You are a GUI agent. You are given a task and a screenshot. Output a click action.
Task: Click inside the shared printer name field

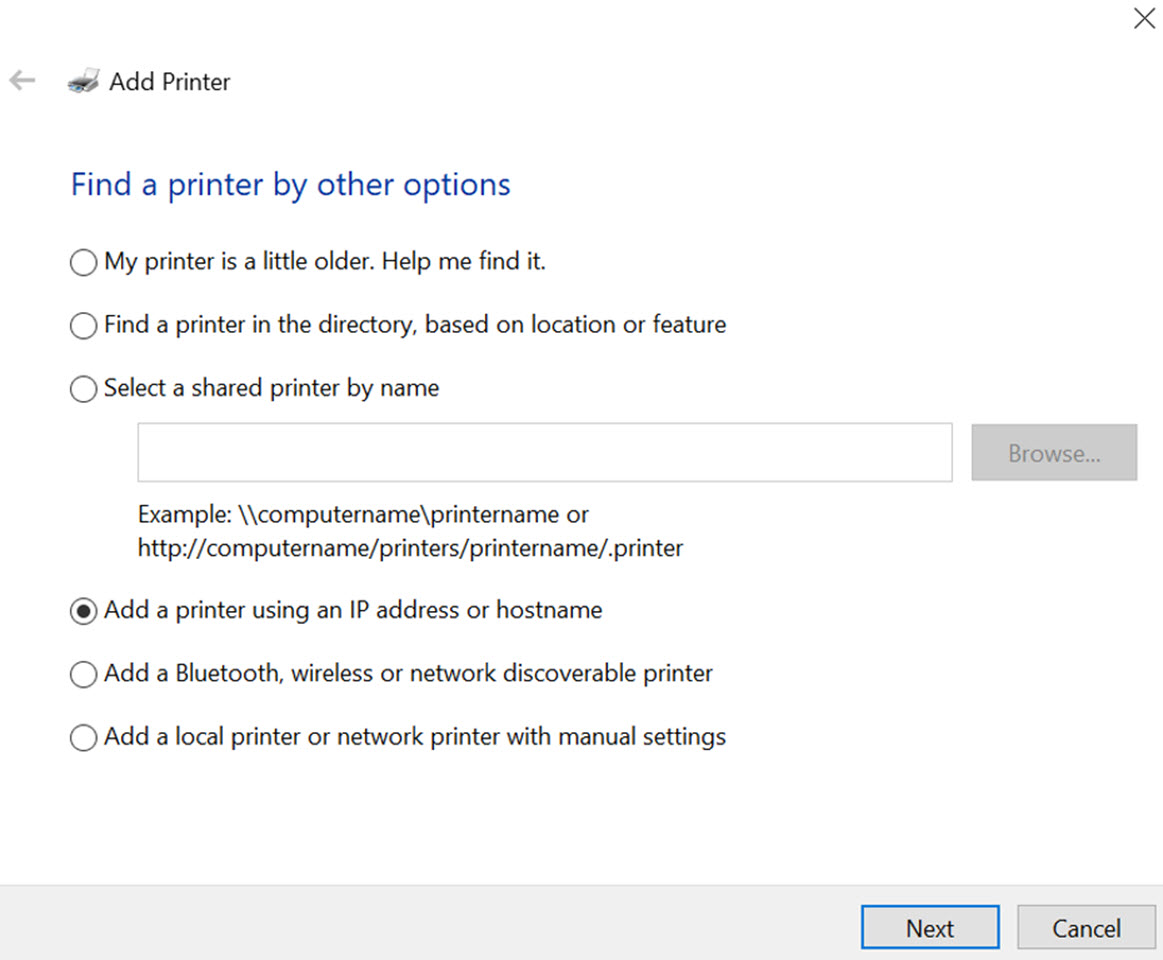coord(544,452)
